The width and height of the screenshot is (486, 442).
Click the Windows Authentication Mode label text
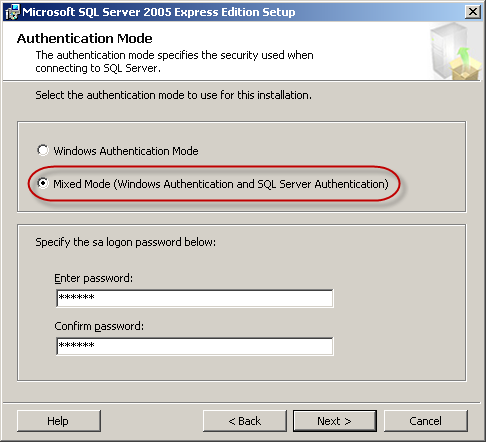[126, 151]
